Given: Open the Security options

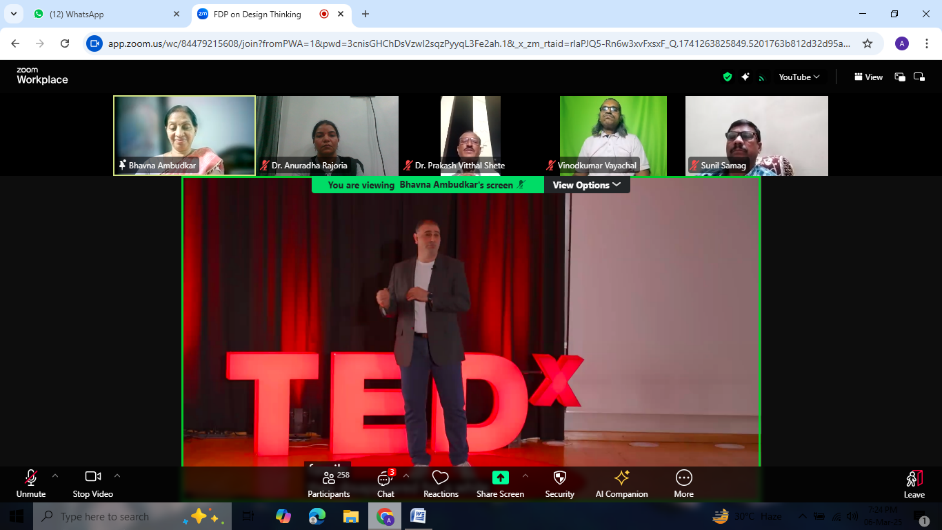Looking at the screenshot, I should pos(559,482).
